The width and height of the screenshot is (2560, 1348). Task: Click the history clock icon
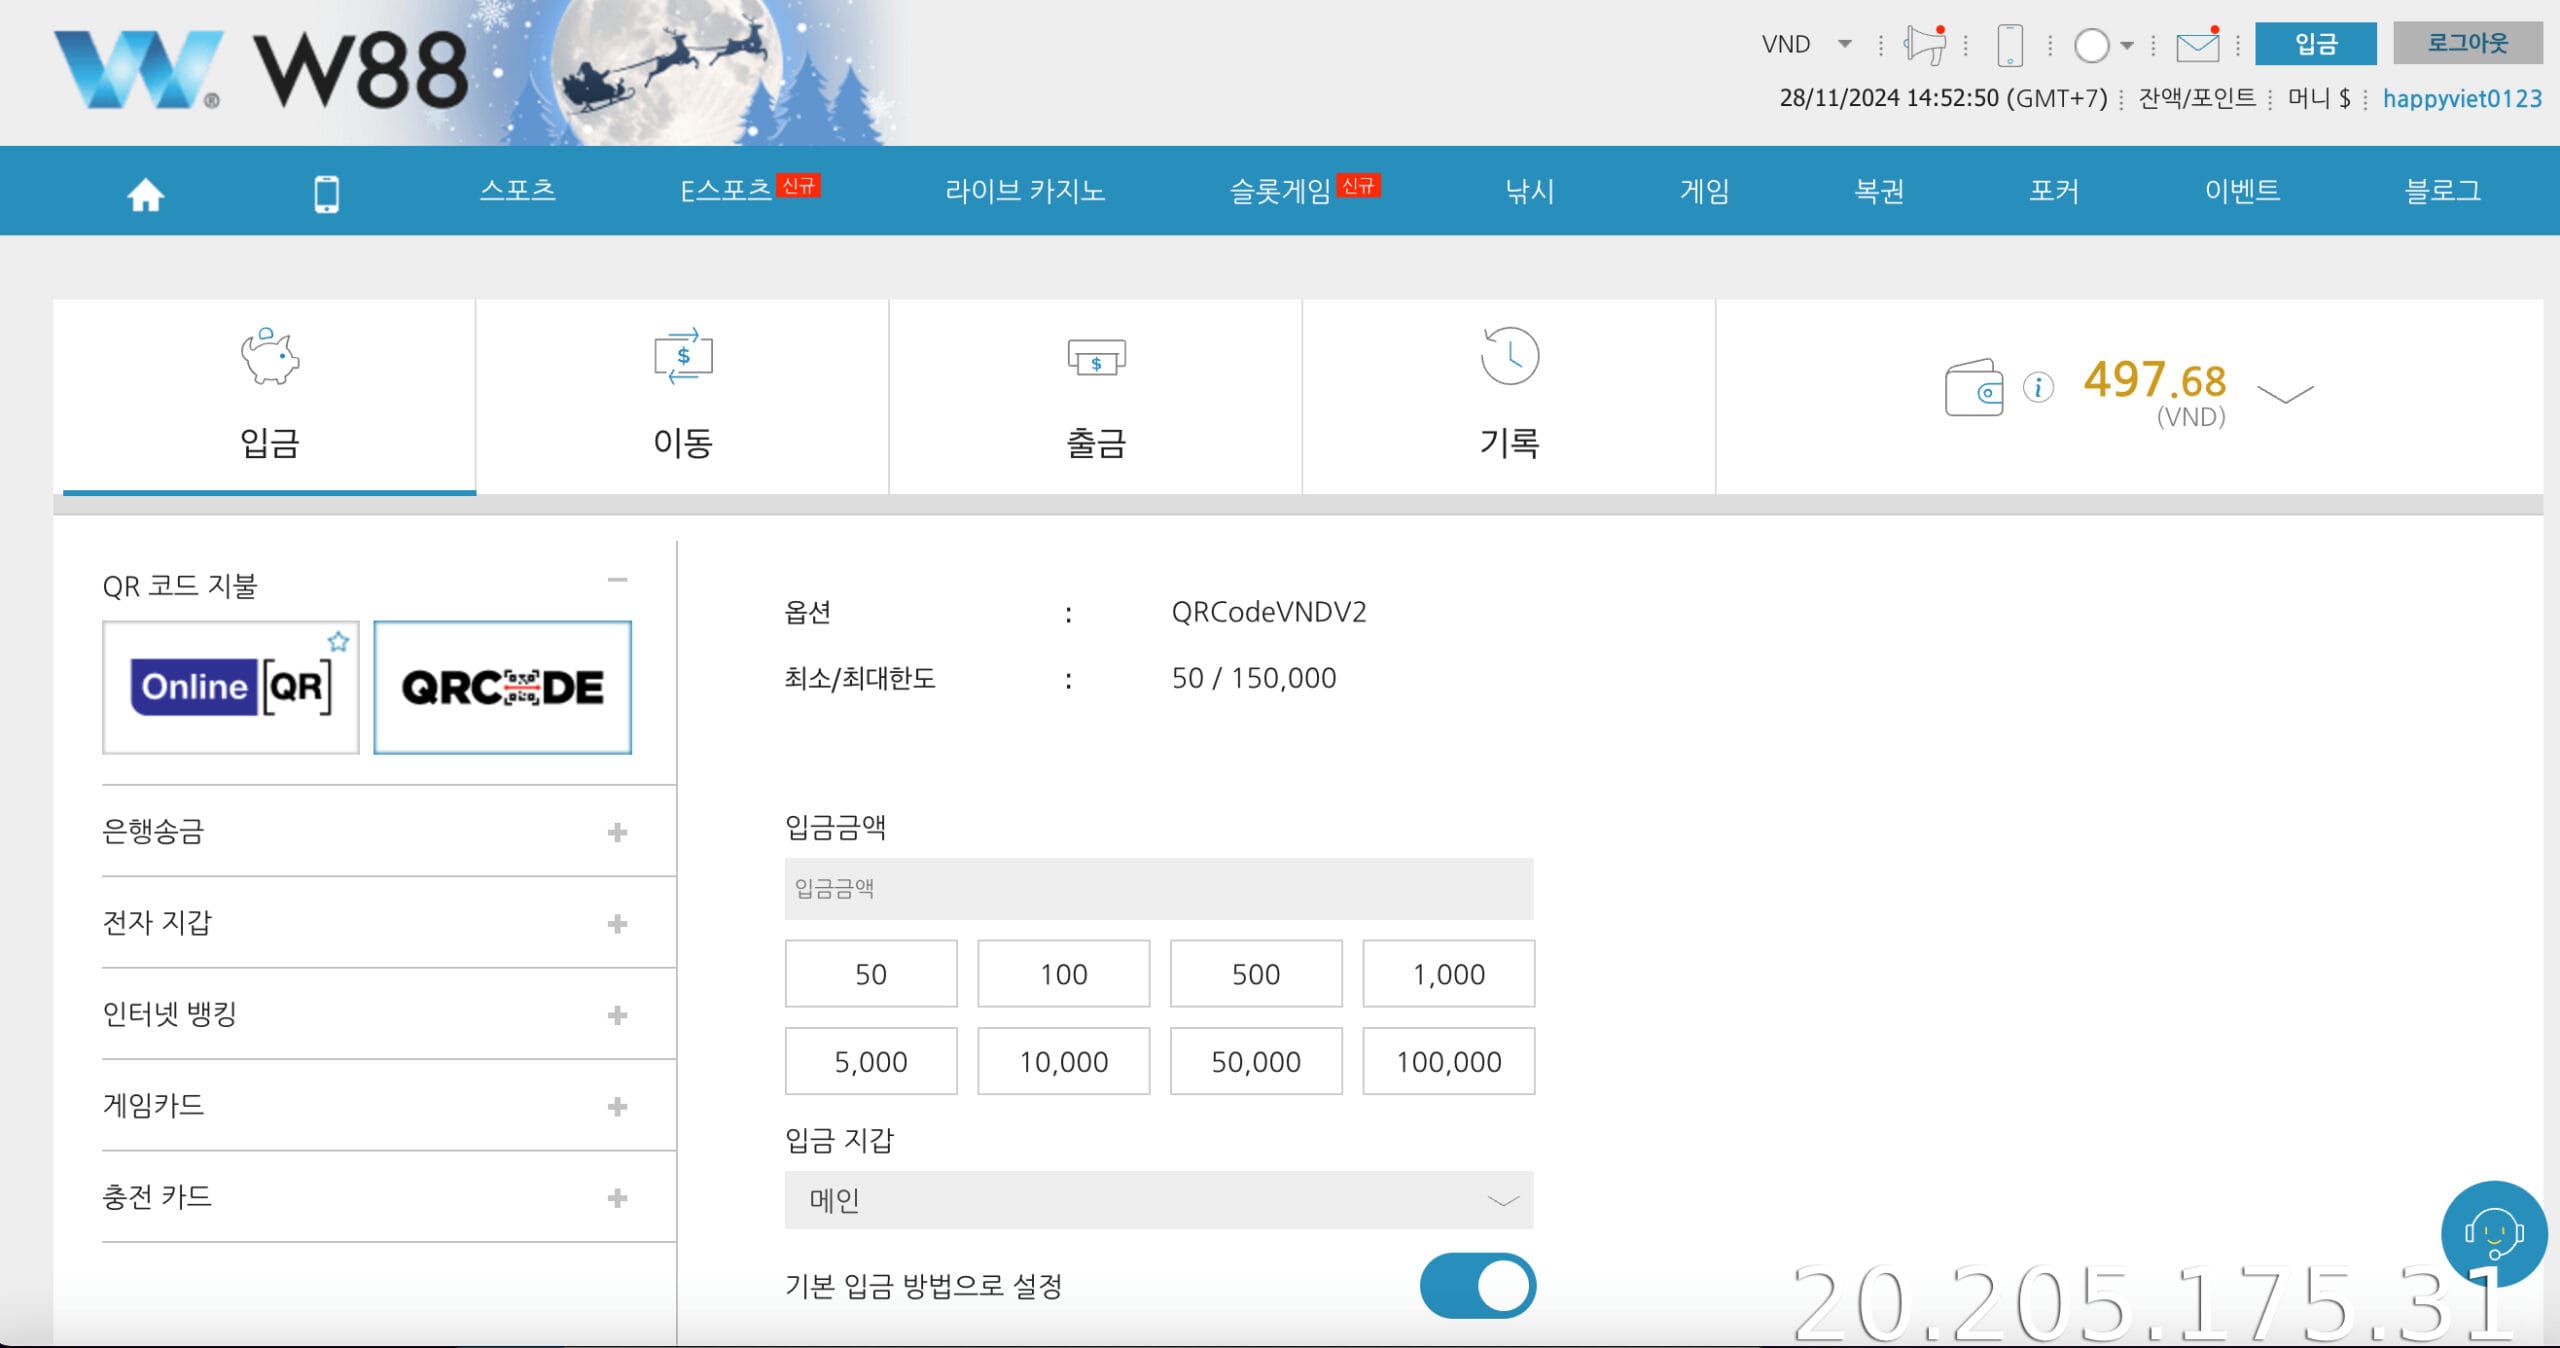(1509, 356)
